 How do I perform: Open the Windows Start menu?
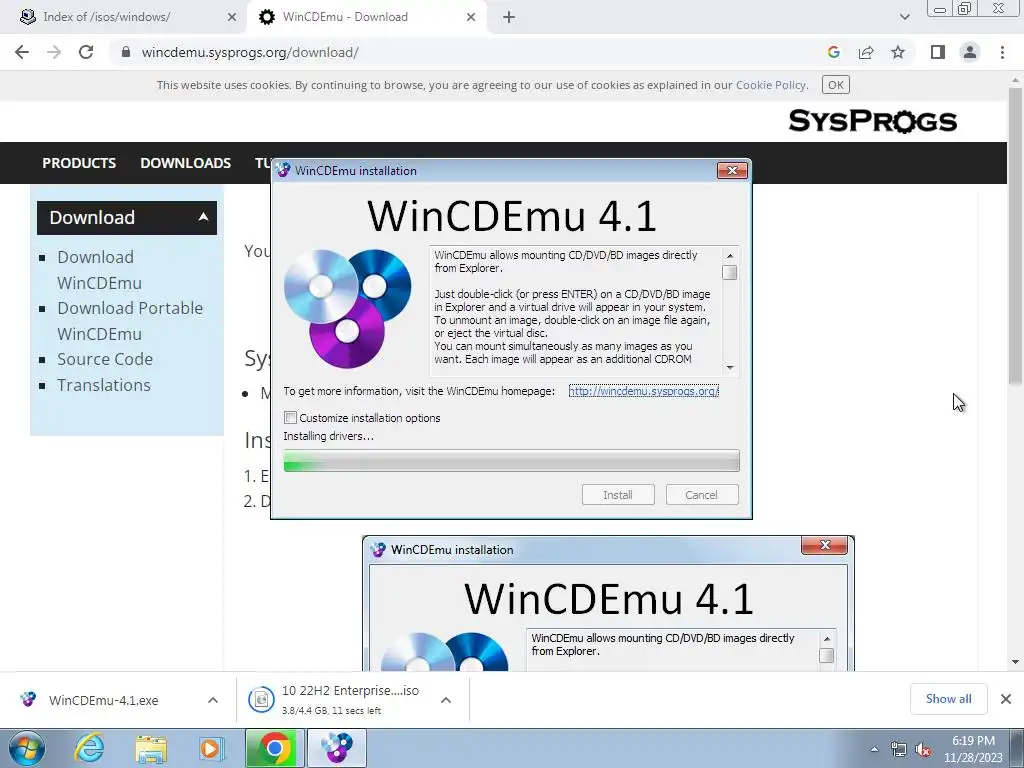point(27,748)
